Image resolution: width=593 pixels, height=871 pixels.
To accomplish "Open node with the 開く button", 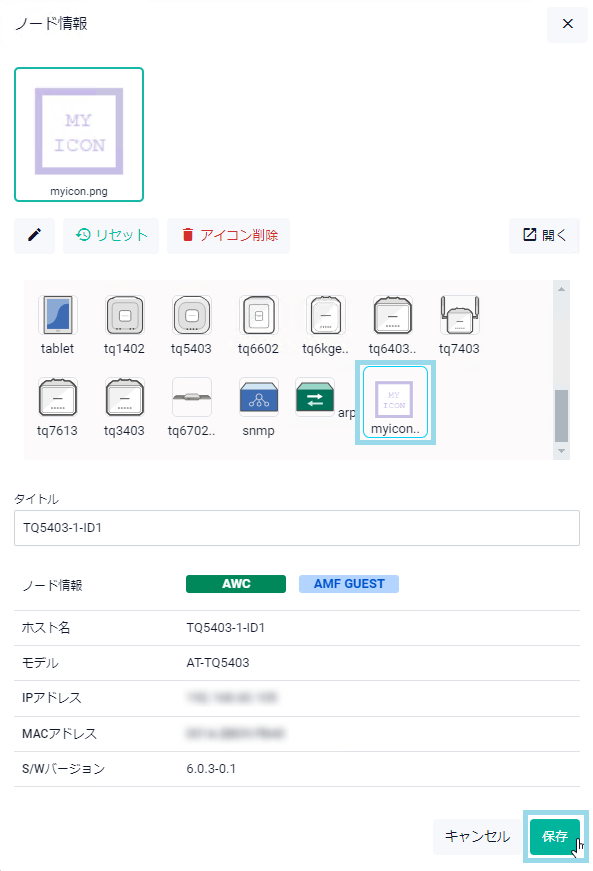I will 544,236.
